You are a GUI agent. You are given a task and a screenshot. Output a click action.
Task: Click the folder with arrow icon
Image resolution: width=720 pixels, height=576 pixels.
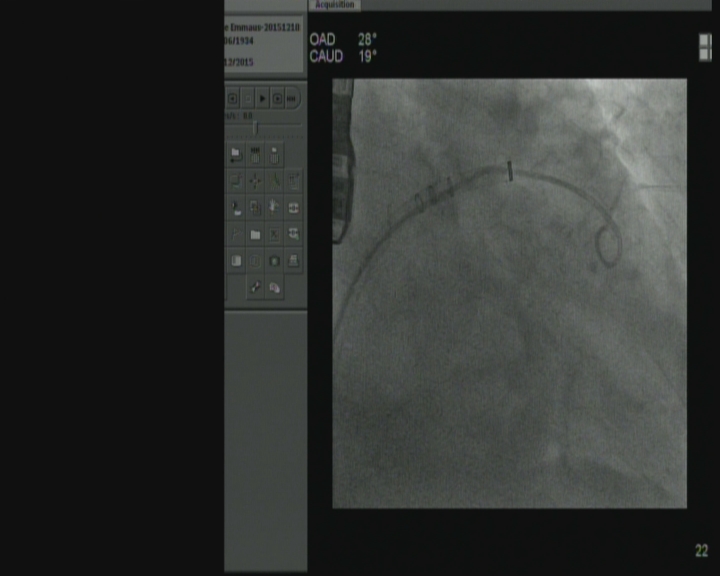pos(236,155)
